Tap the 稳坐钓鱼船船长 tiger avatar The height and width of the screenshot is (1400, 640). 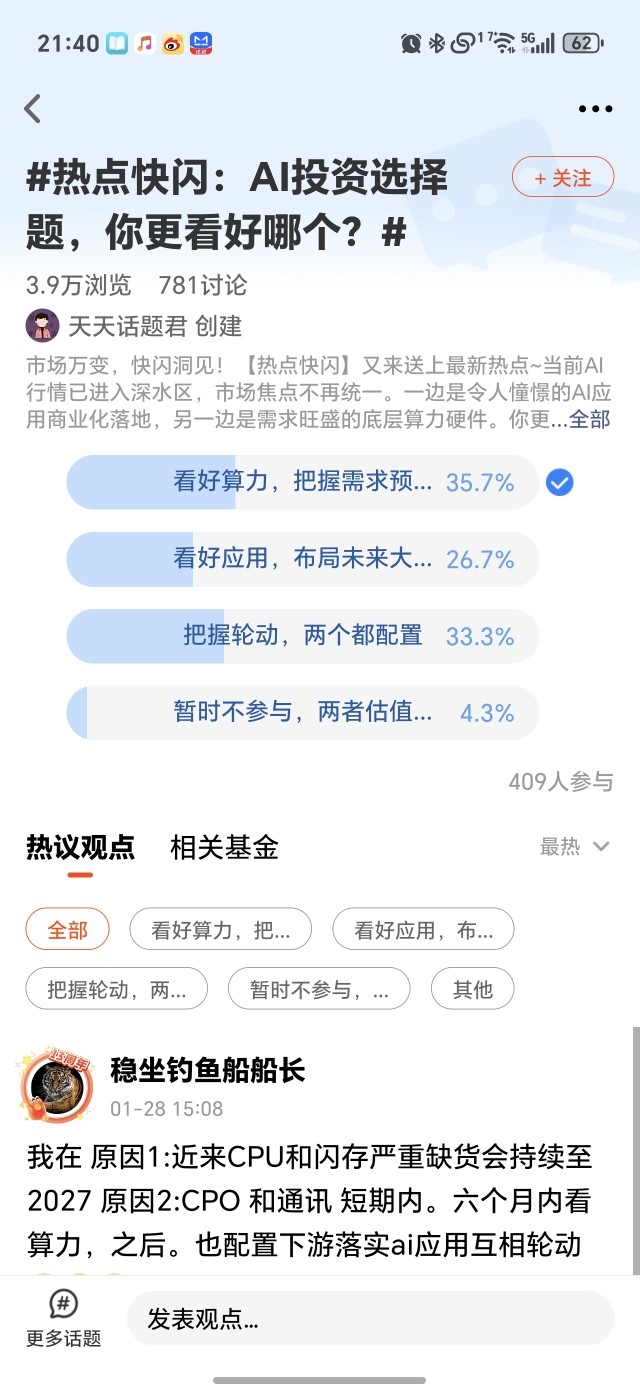coord(54,1086)
